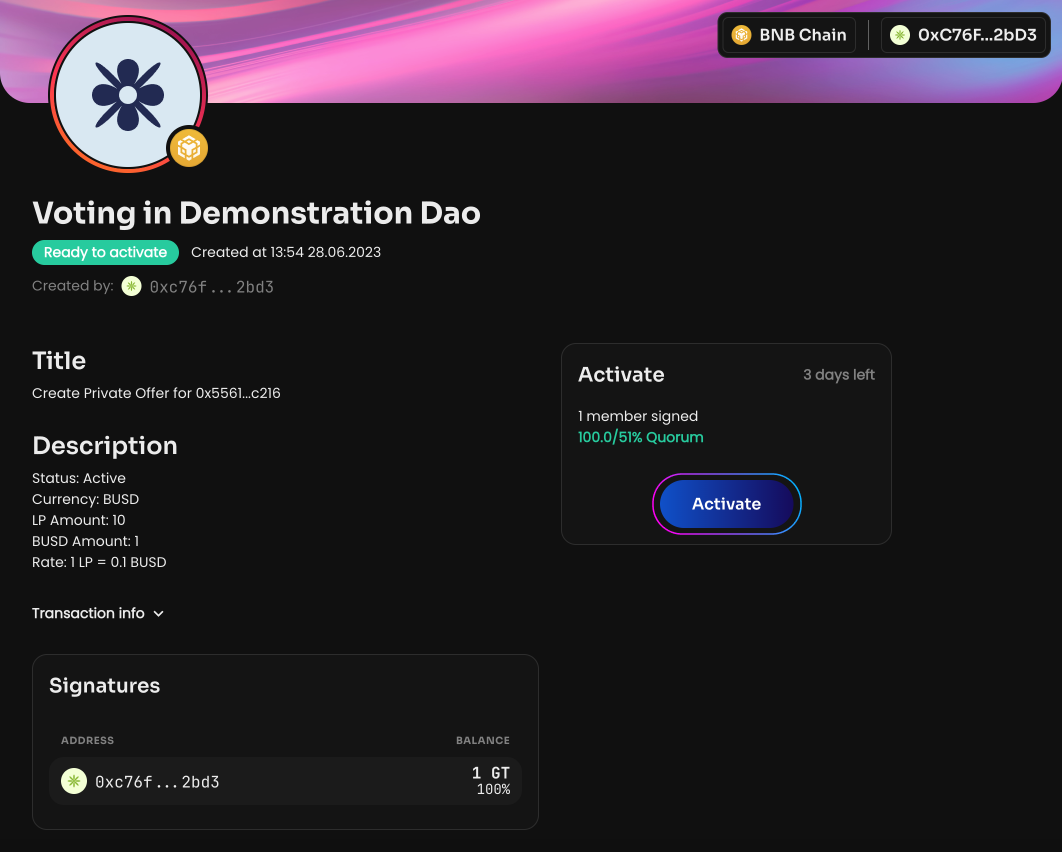Click the 'LP Amount: 10' line
This screenshot has height=852, width=1062.
[x=79, y=520]
